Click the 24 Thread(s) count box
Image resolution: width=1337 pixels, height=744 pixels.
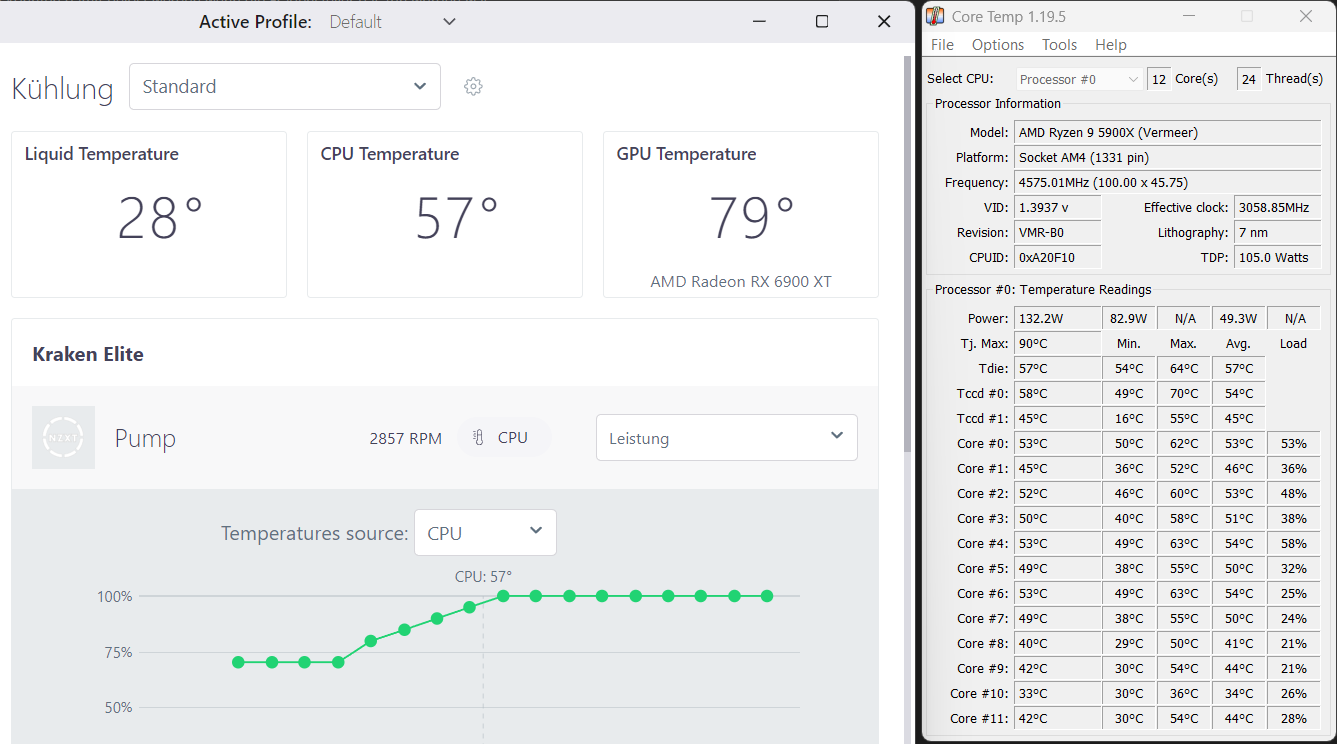[x=1249, y=79]
